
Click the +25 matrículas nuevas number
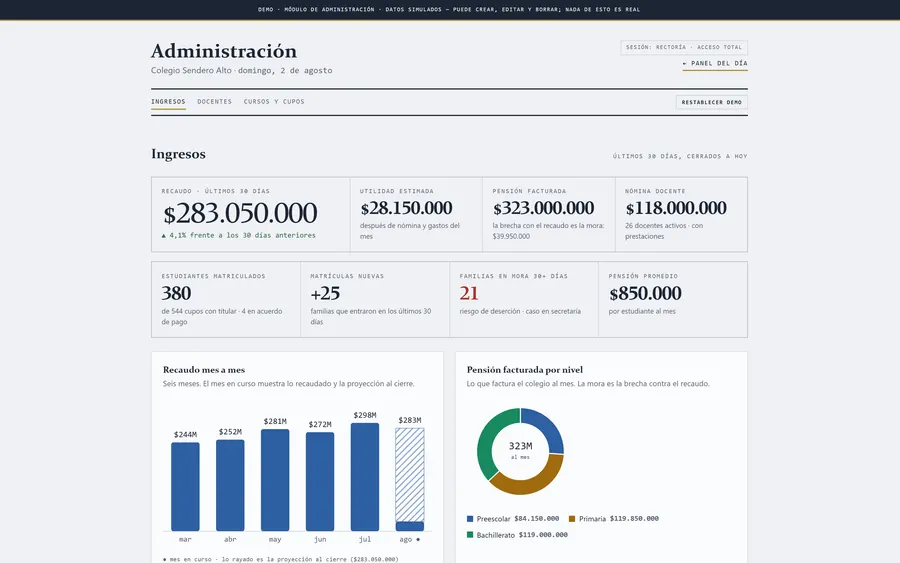[x=325, y=293]
